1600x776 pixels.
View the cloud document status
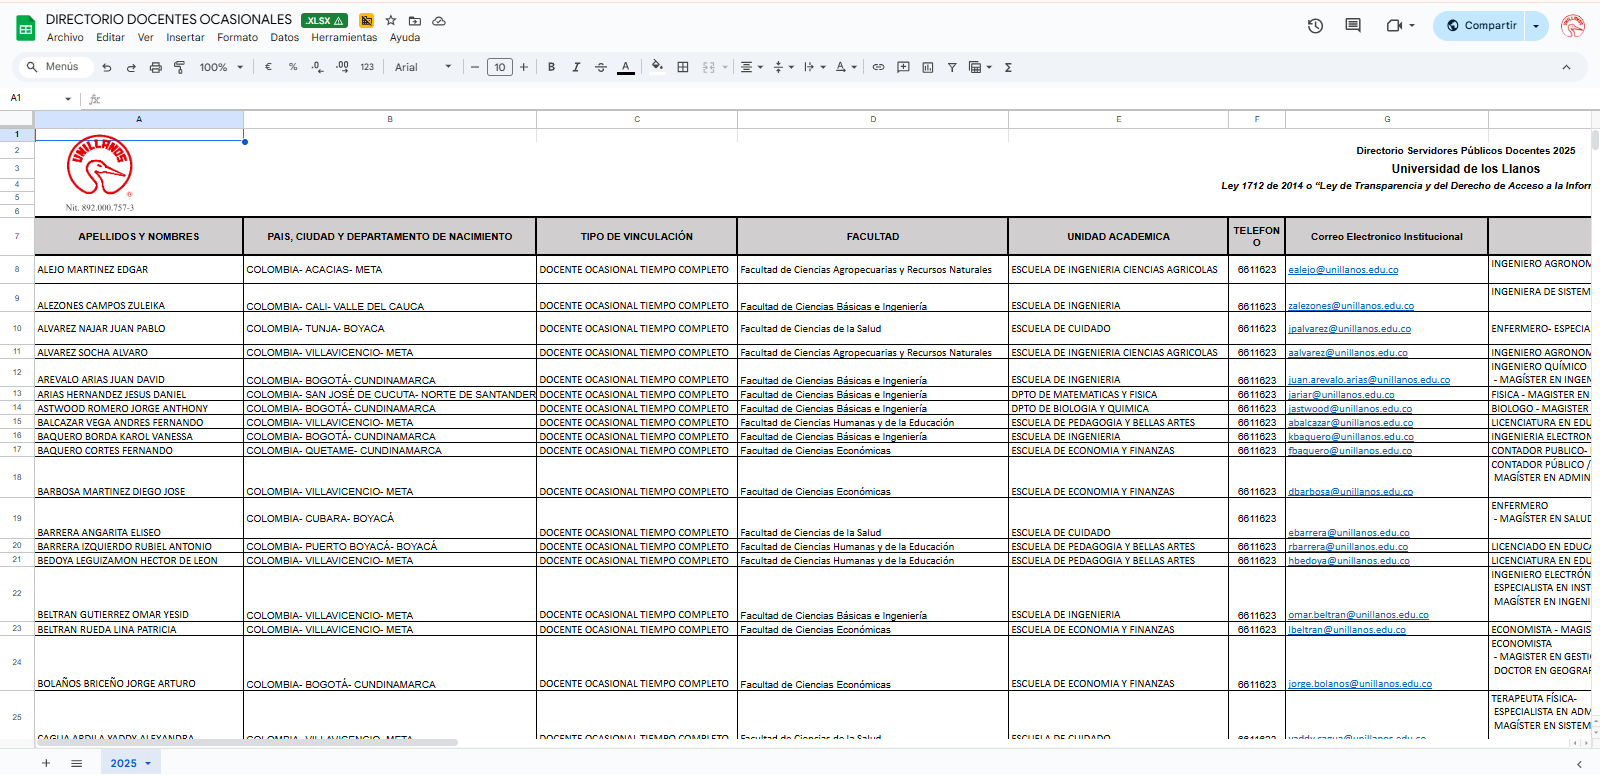439,20
